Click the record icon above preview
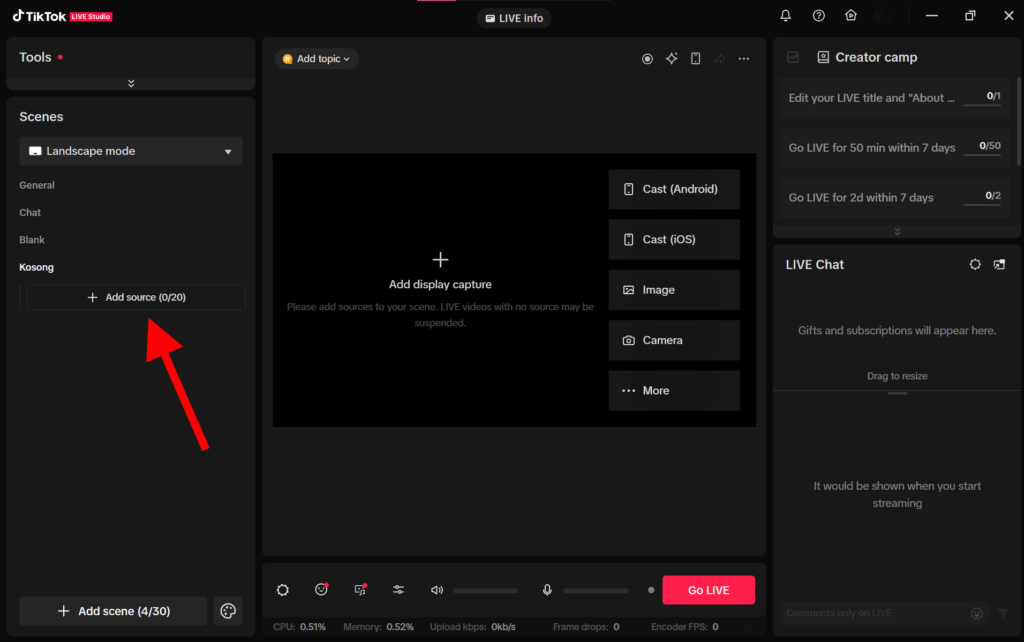This screenshot has height=642, width=1024. [x=647, y=59]
